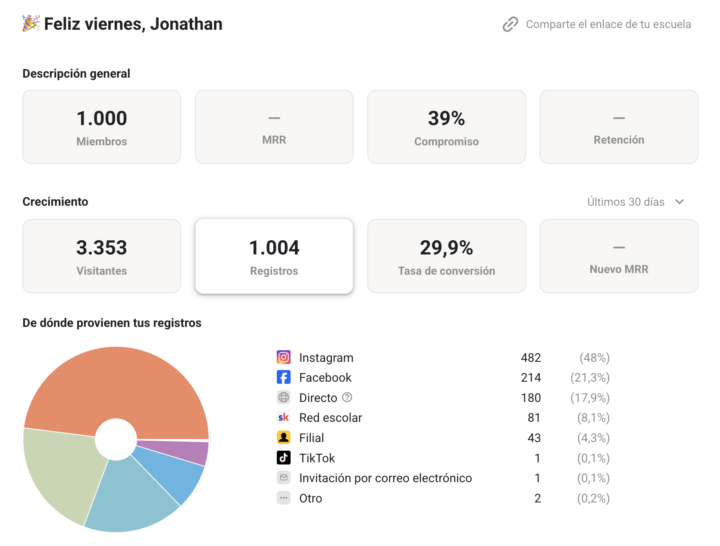
Task: Click the Facebook icon in the sources list
Action: [x=283, y=377]
